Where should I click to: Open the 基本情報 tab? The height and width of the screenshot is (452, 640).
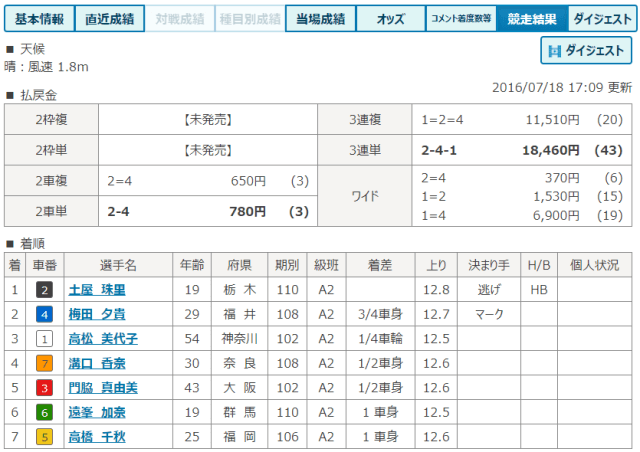37,18
